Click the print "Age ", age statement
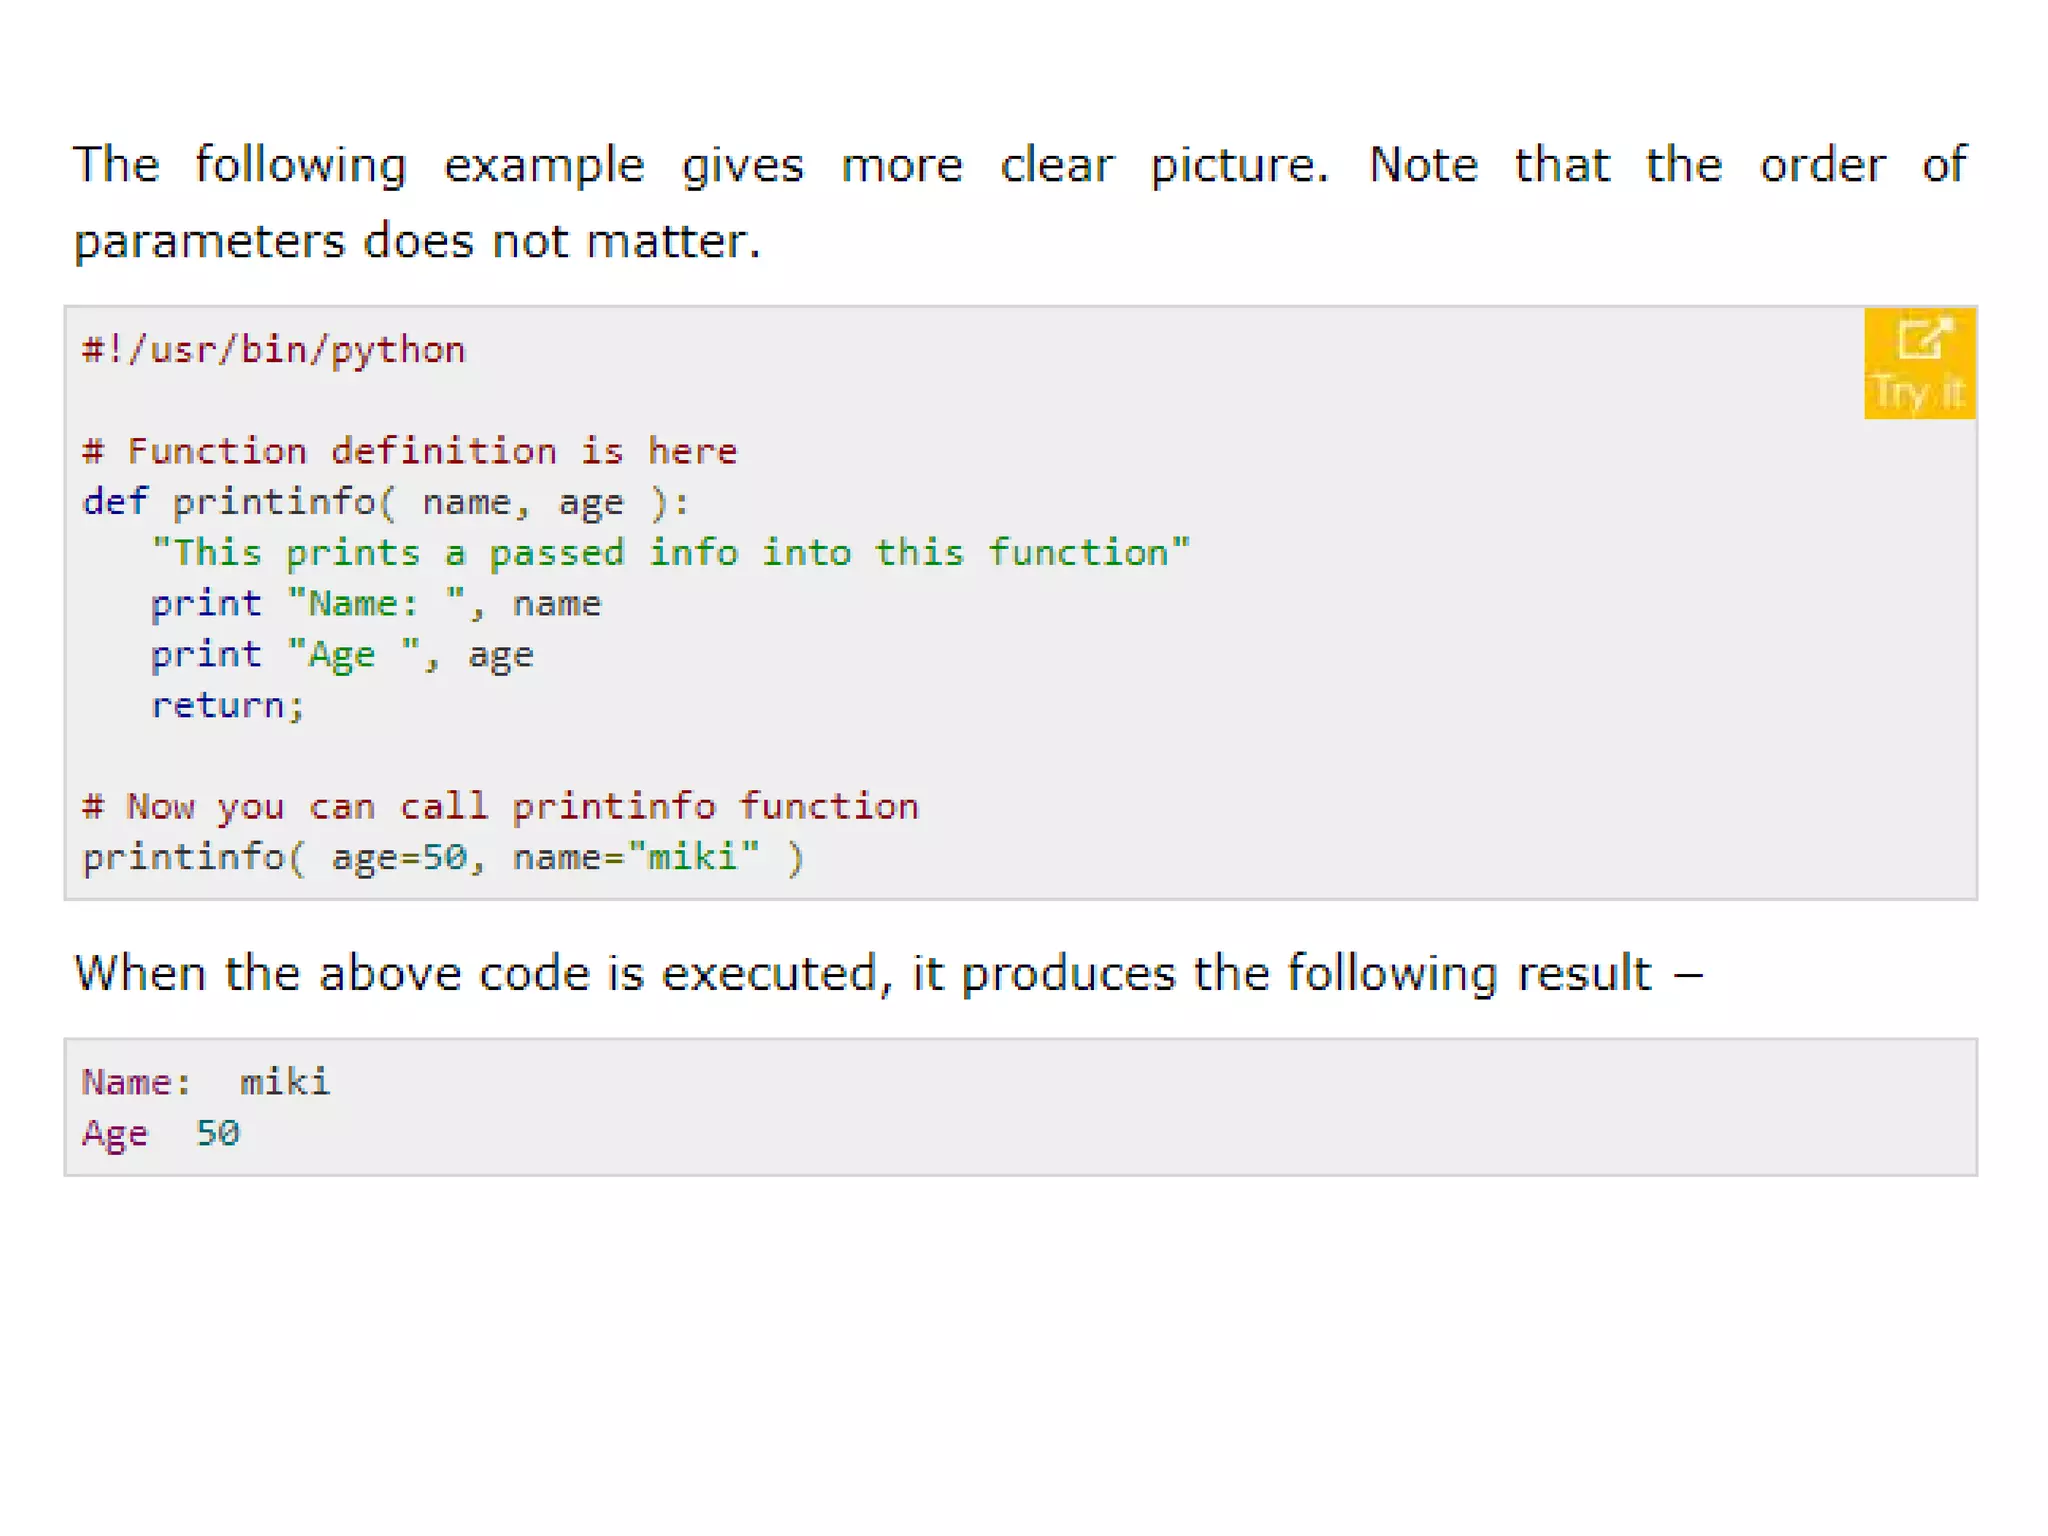 [342, 655]
